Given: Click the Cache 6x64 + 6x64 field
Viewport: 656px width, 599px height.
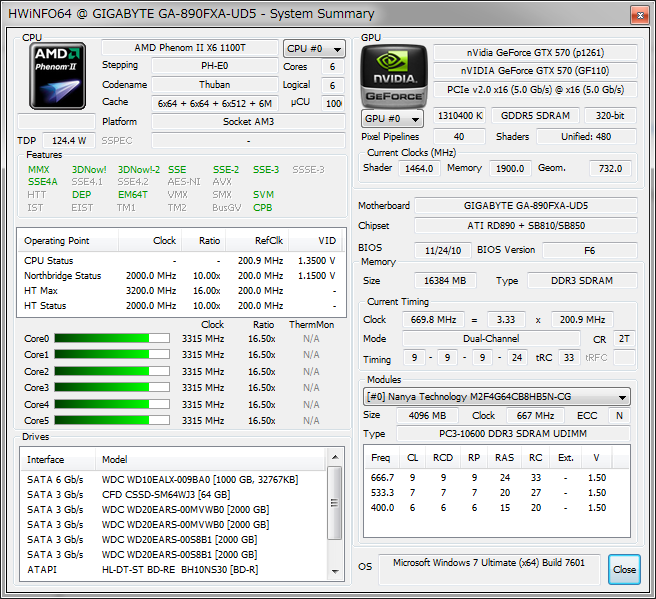Looking at the screenshot, I should click(215, 103).
